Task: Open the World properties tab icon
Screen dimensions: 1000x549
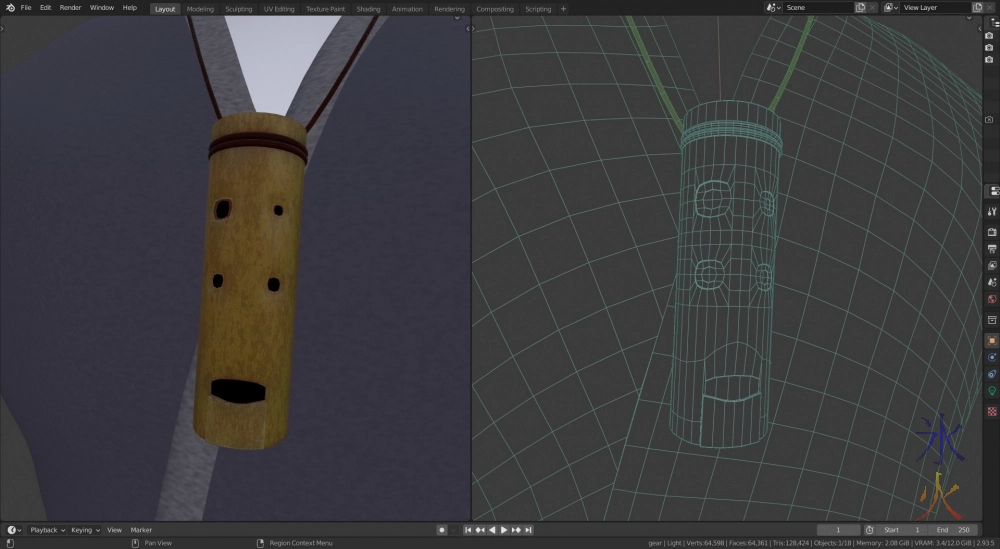Action: pyautogui.click(x=992, y=298)
